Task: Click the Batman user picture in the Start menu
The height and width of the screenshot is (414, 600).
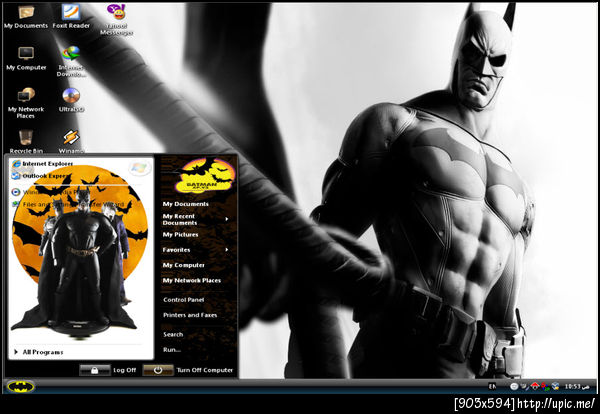Action: (204, 175)
